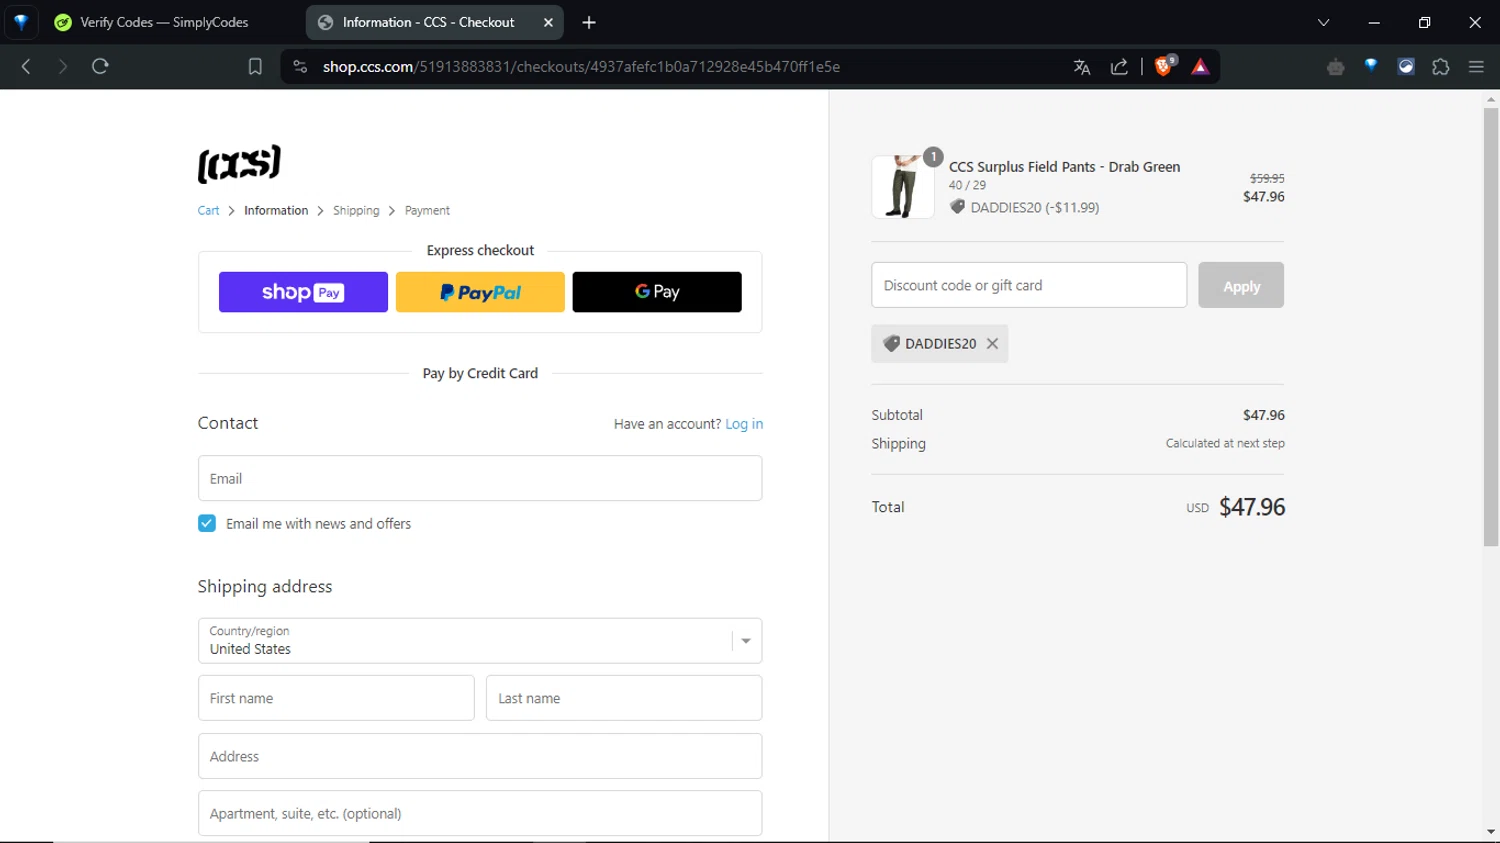Click the total price next to USD
Viewport: 1500px width, 843px height.
[1252, 507]
